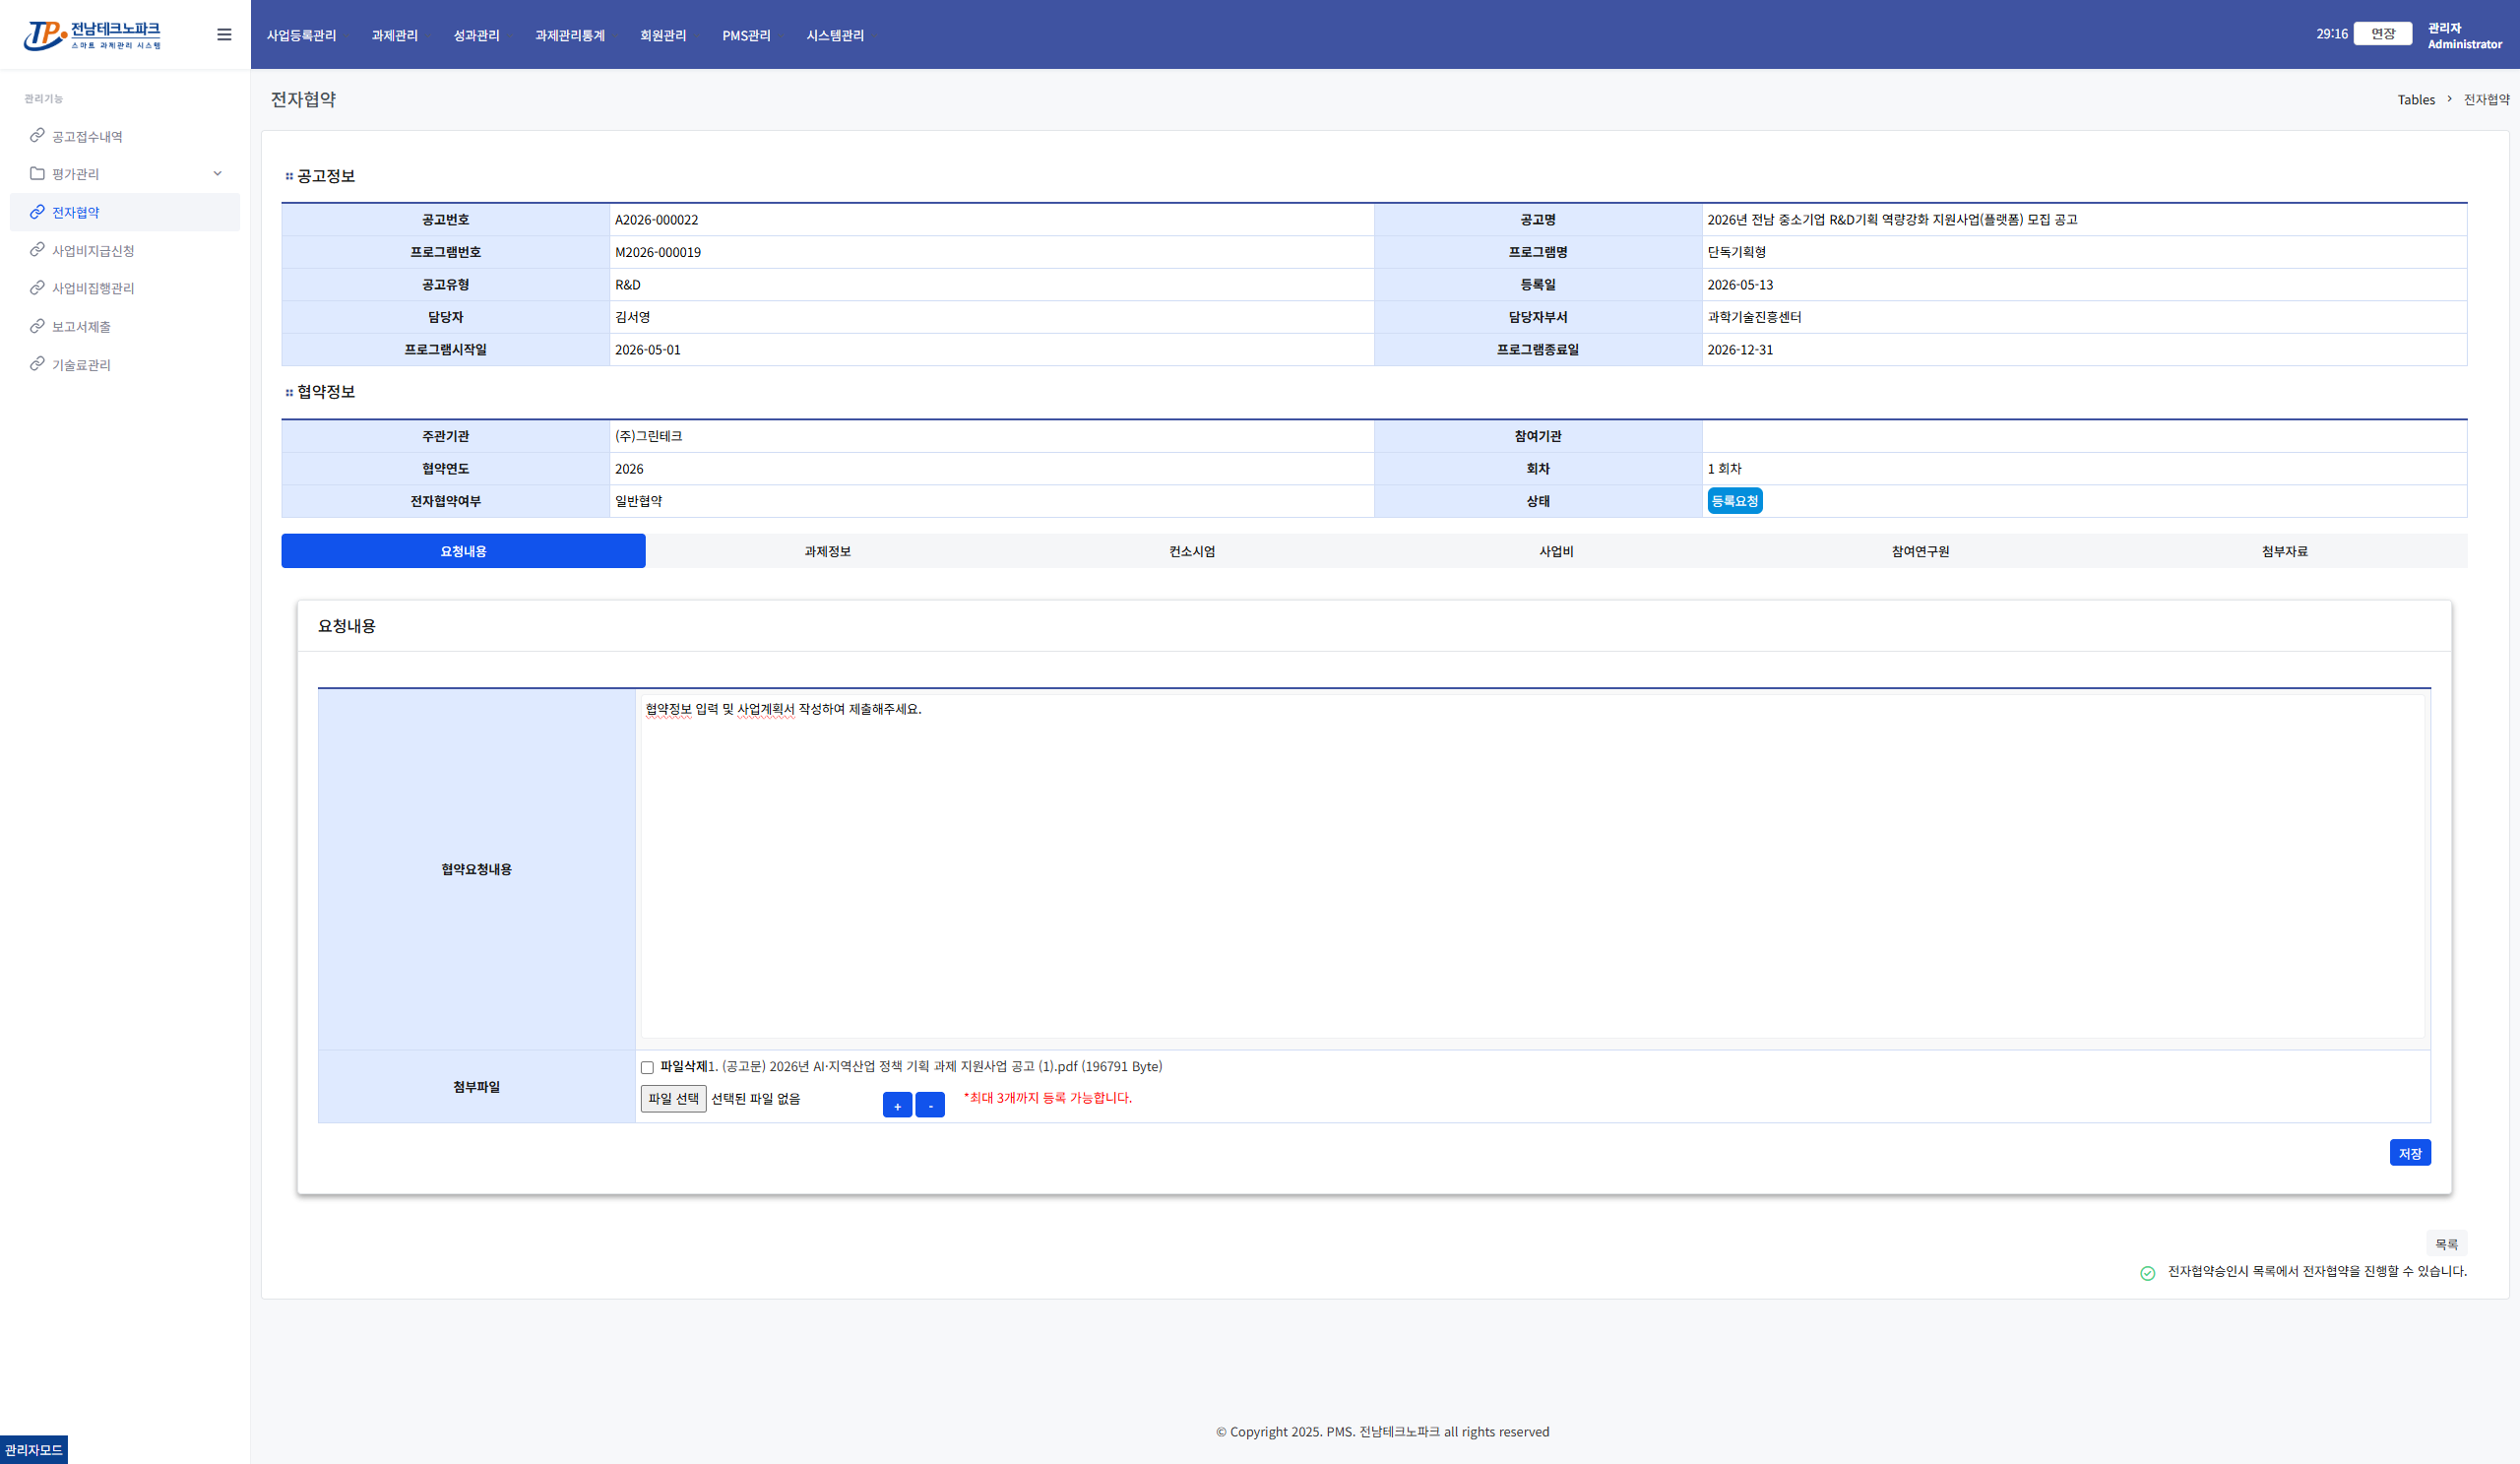Image resolution: width=2520 pixels, height=1464 pixels.
Task: Open the 과제관리 top menu
Action: pyautogui.click(x=394, y=35)
